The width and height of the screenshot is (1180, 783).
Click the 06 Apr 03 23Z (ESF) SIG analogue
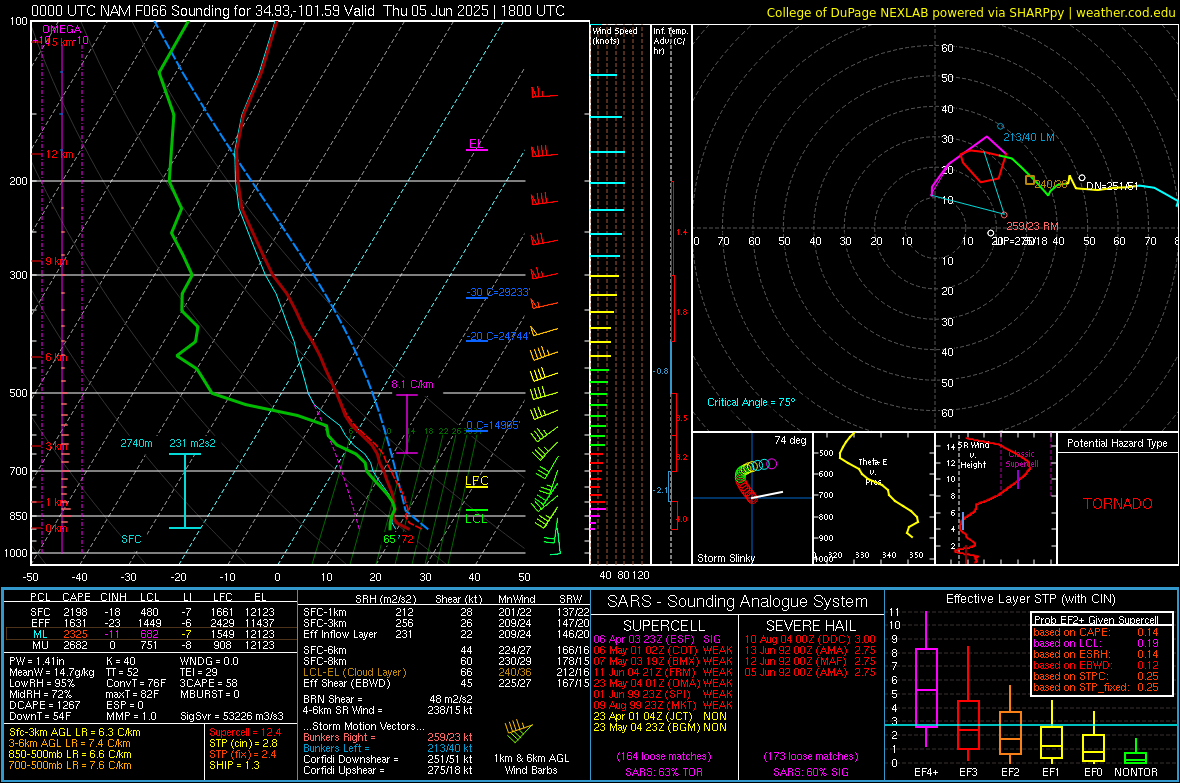point(657,639)
